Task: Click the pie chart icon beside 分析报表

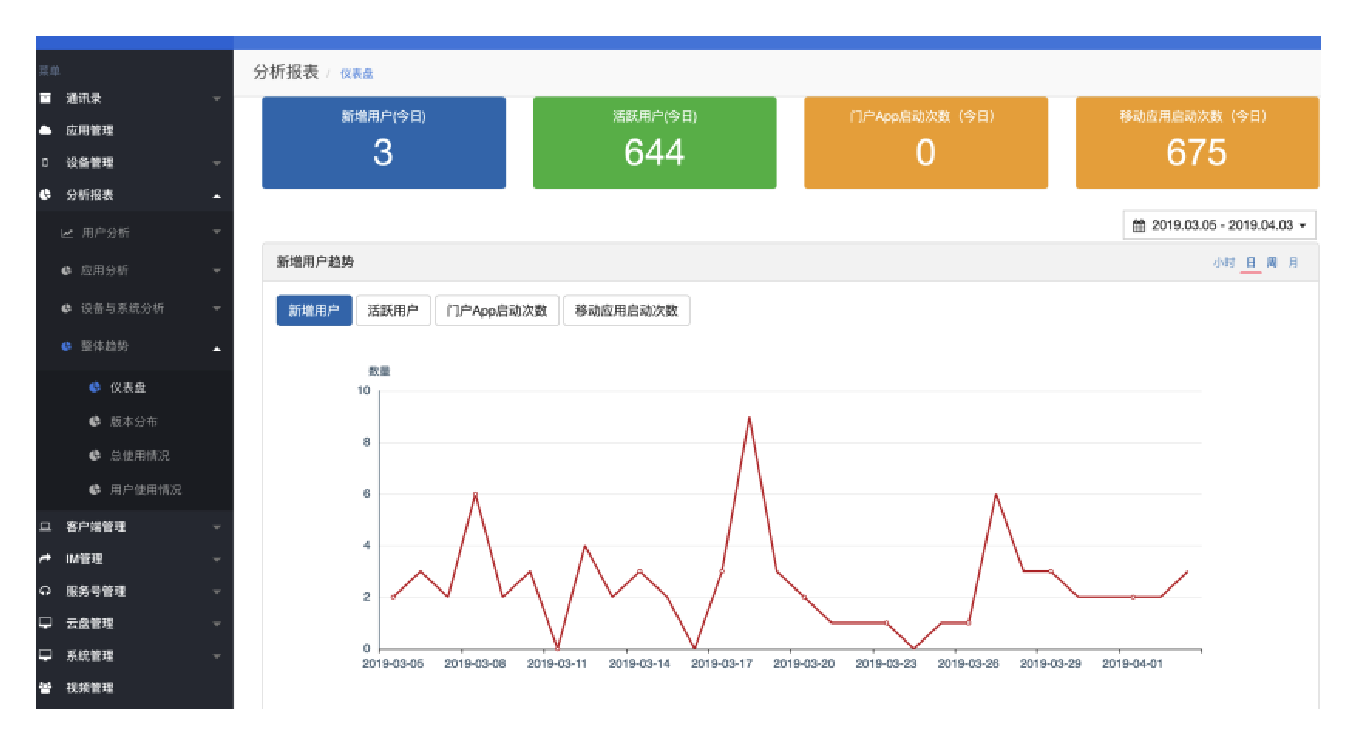Action: pyautogui.click(x=45, y=195)
